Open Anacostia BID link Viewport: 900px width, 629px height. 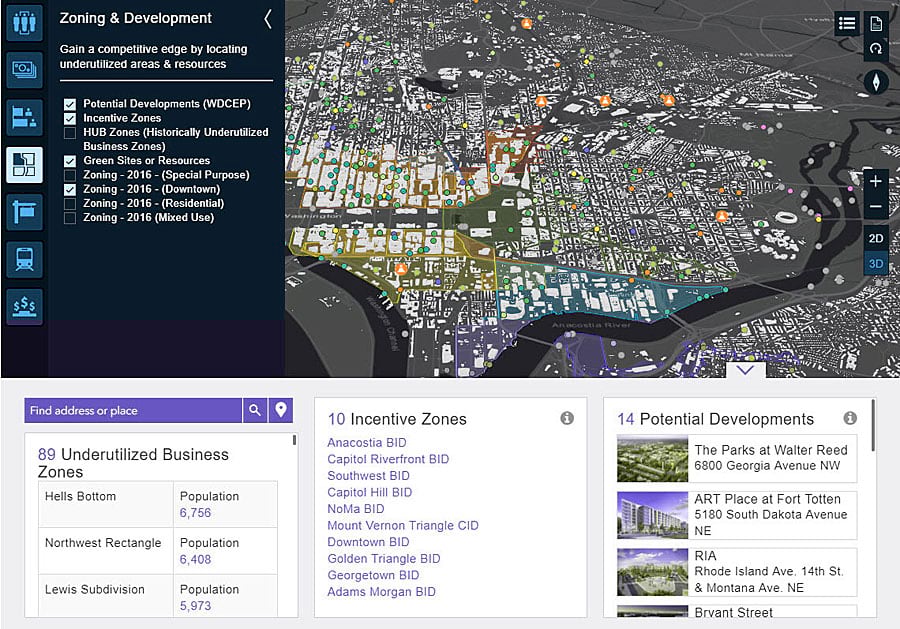(367, 442)
